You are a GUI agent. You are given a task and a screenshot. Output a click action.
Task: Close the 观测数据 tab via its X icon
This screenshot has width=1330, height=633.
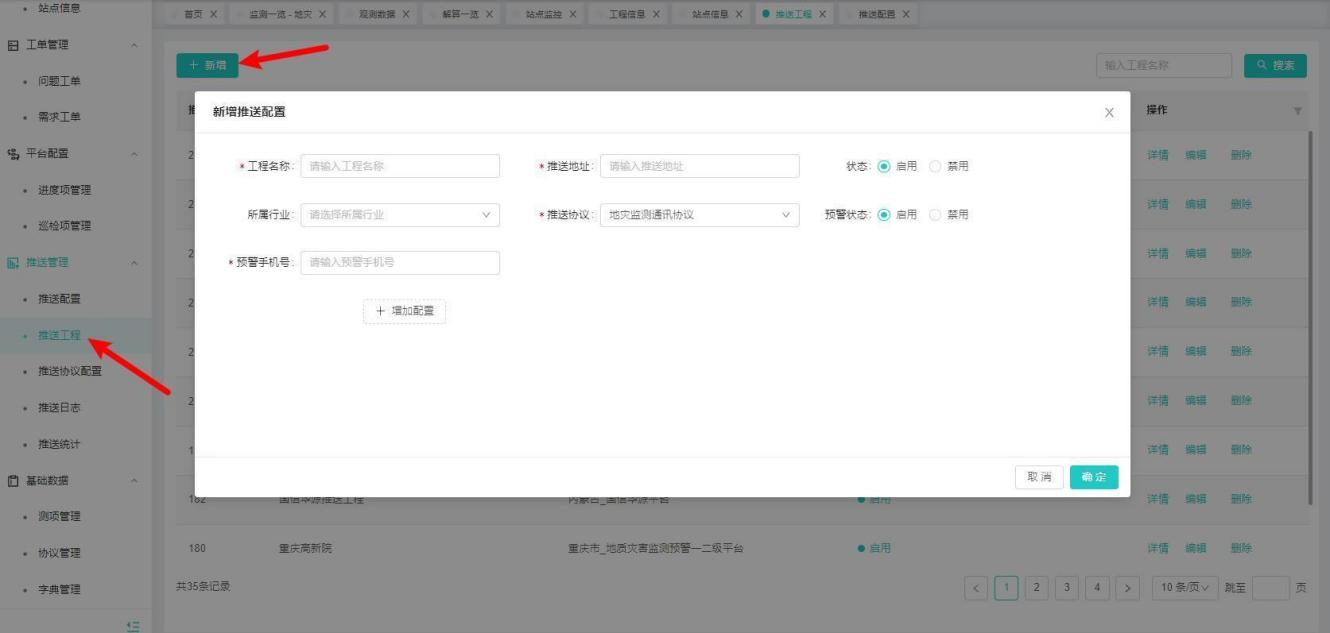(x=405, y=14)
